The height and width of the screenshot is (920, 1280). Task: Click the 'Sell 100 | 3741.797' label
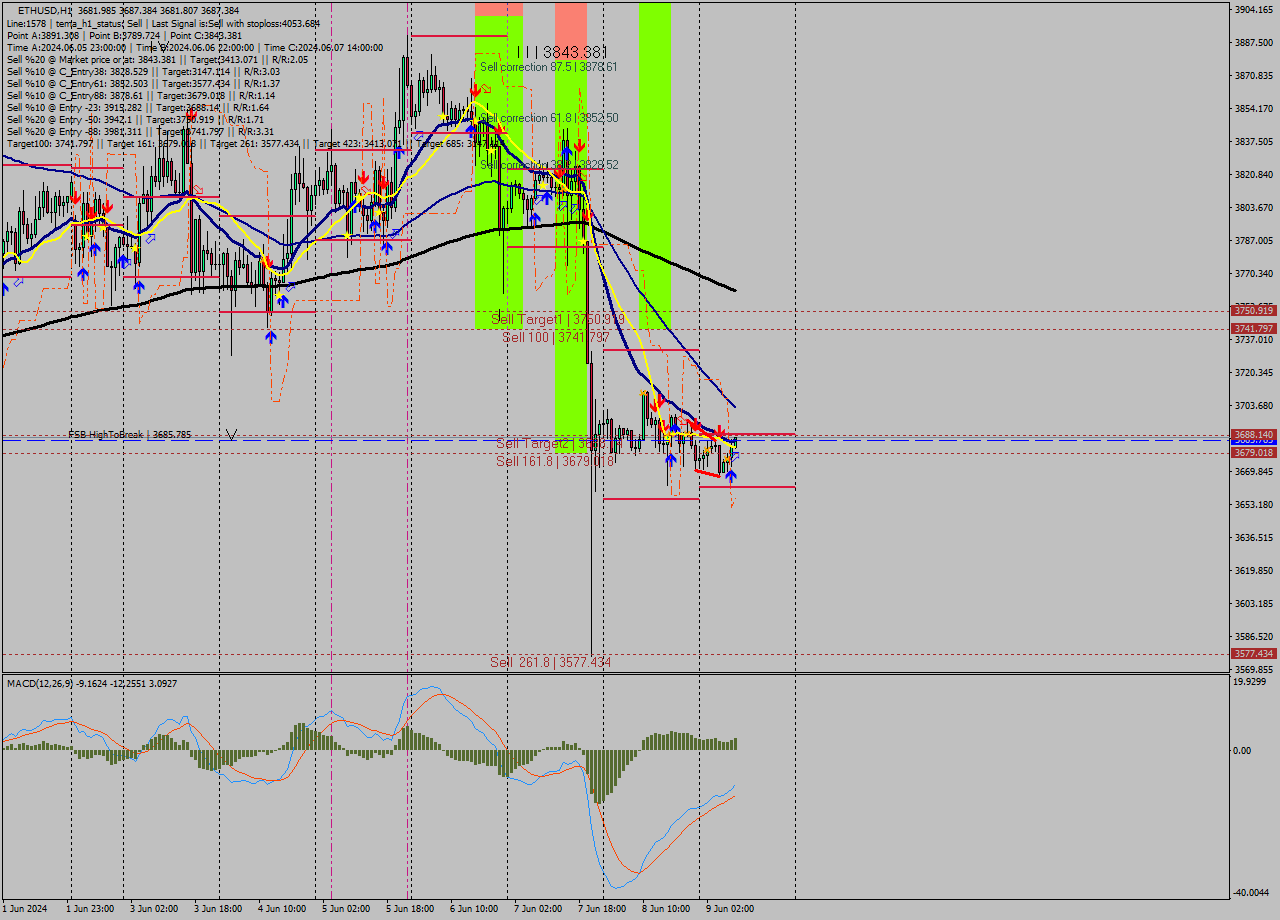tap(556, 338)
